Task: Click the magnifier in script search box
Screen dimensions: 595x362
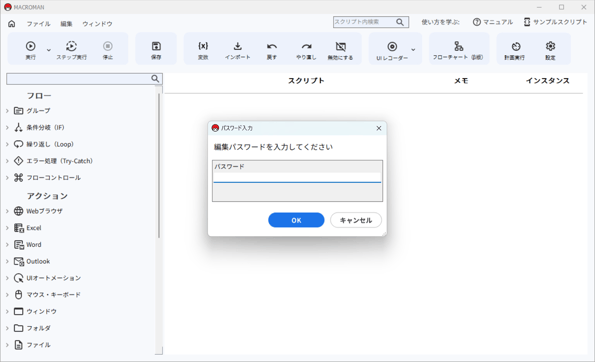Action: [400, 22]
